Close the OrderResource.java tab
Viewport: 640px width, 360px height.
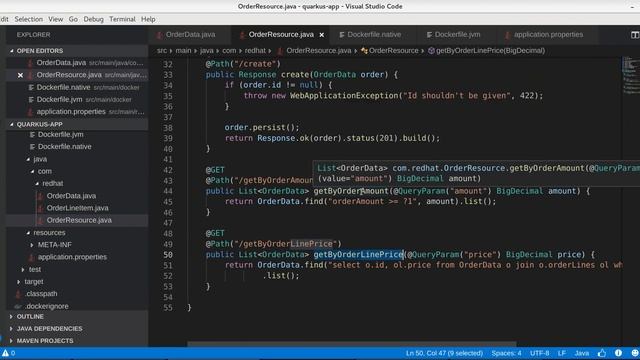coord(322,35)
